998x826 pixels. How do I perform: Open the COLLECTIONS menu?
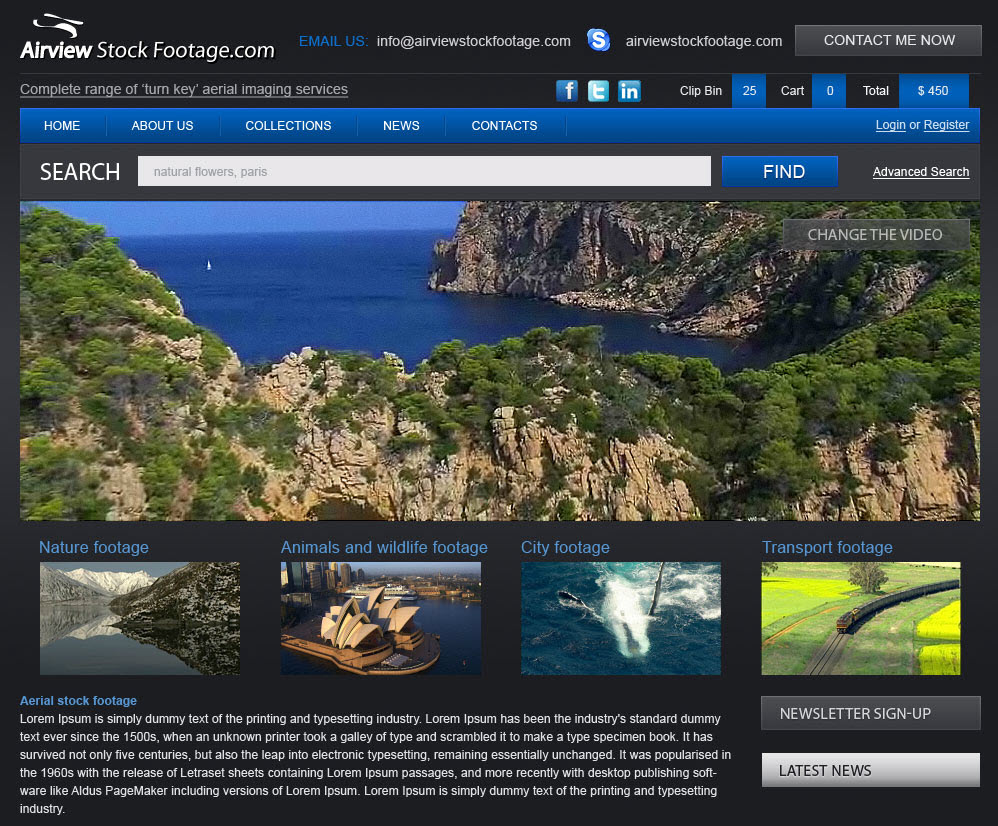click(288, 125)
